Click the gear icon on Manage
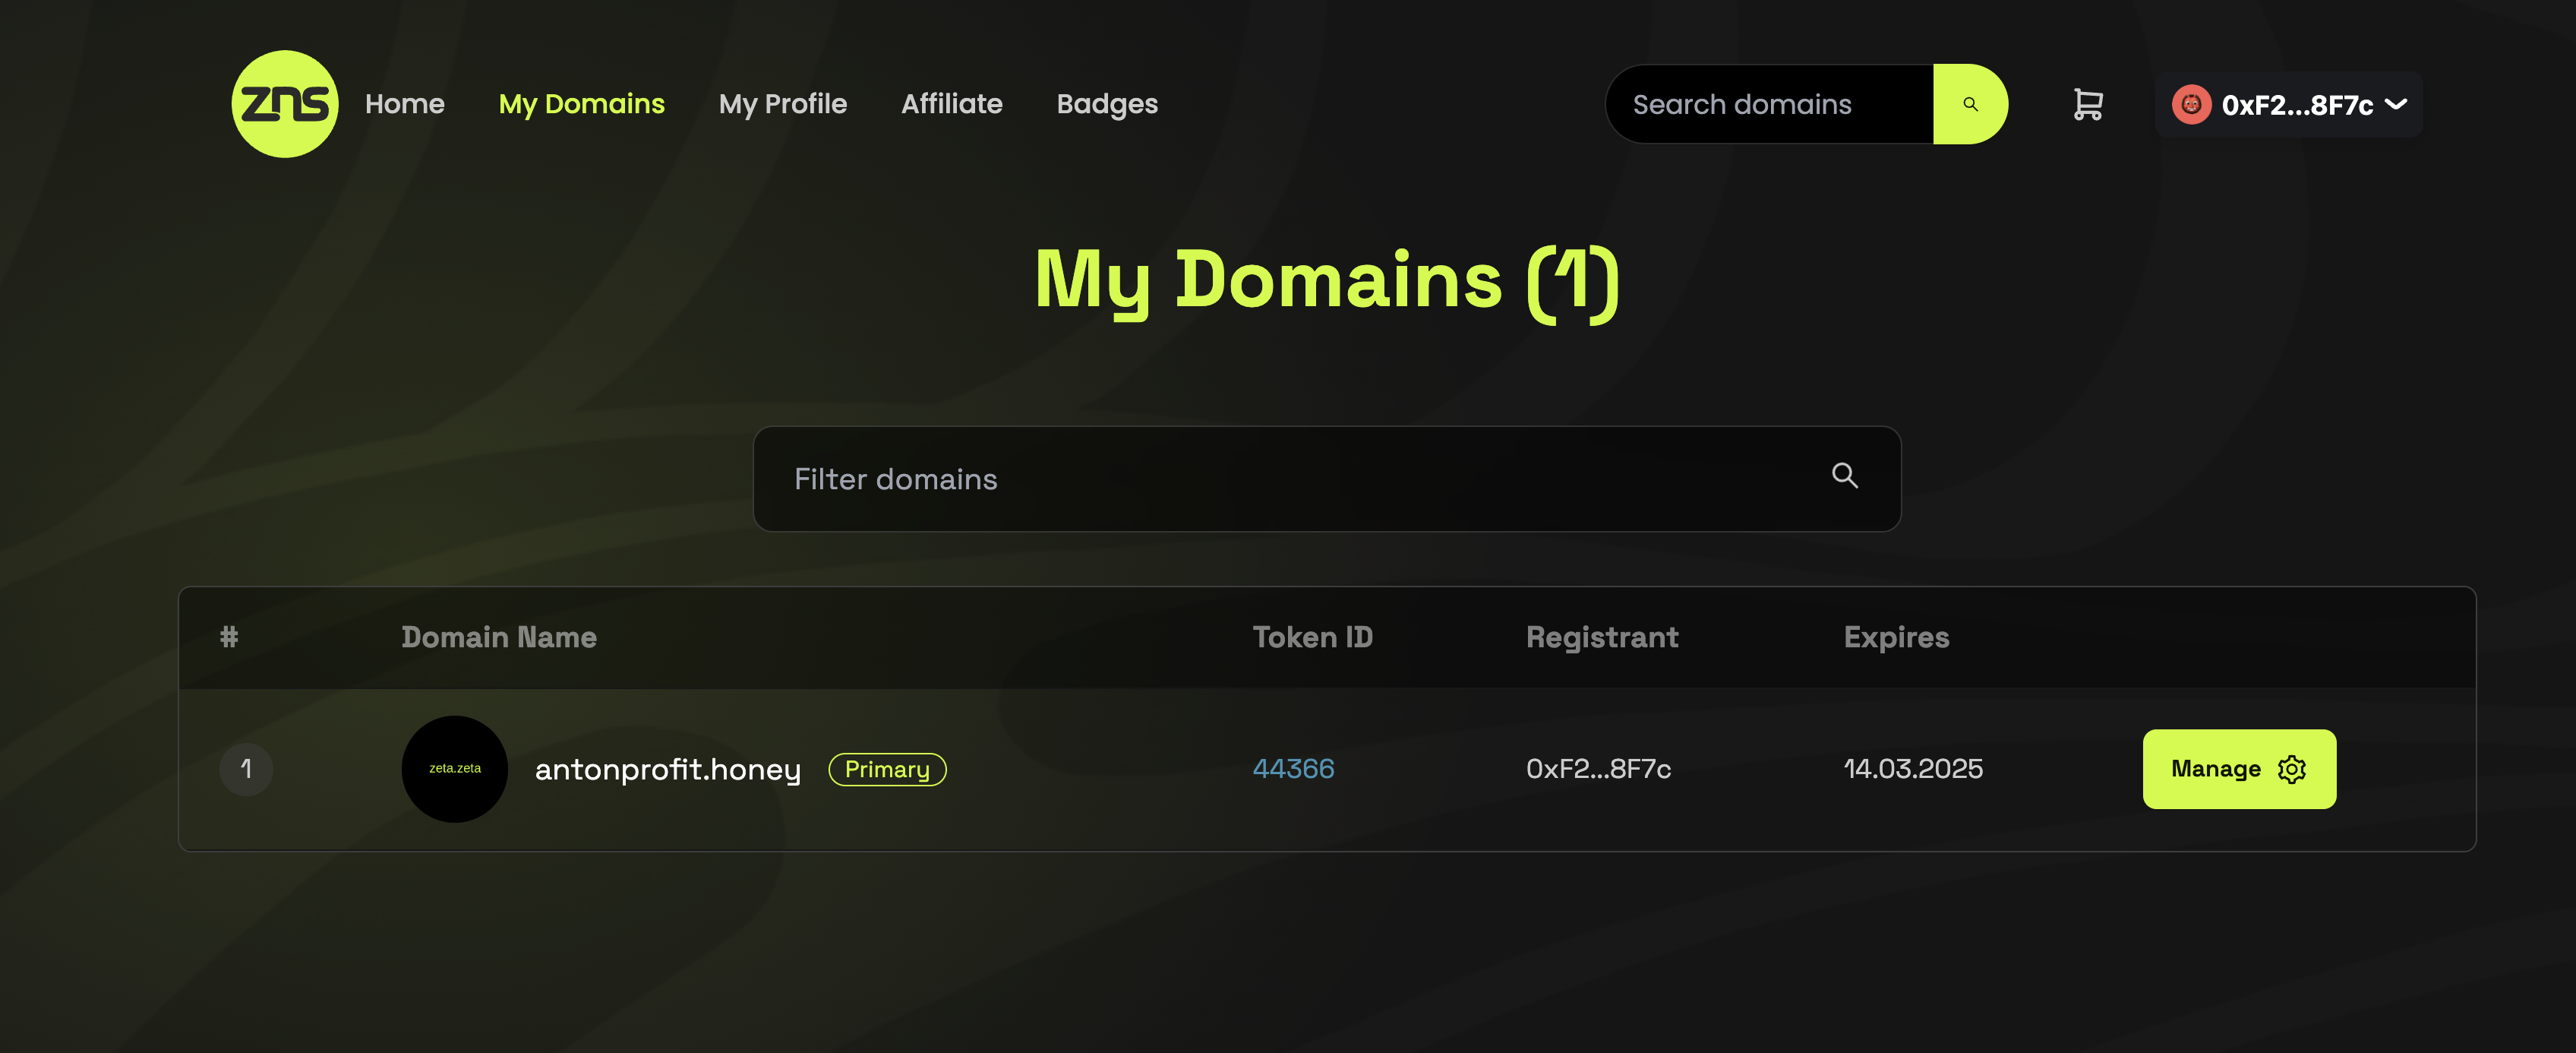2576x1053 pixels. coord(2291,768)
